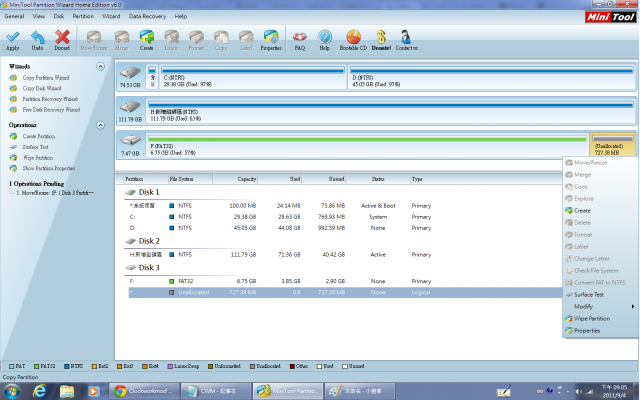Select the 111.79 GB disk icon
The width and height of the screenshot is (640, 400).
click(130, 107)
